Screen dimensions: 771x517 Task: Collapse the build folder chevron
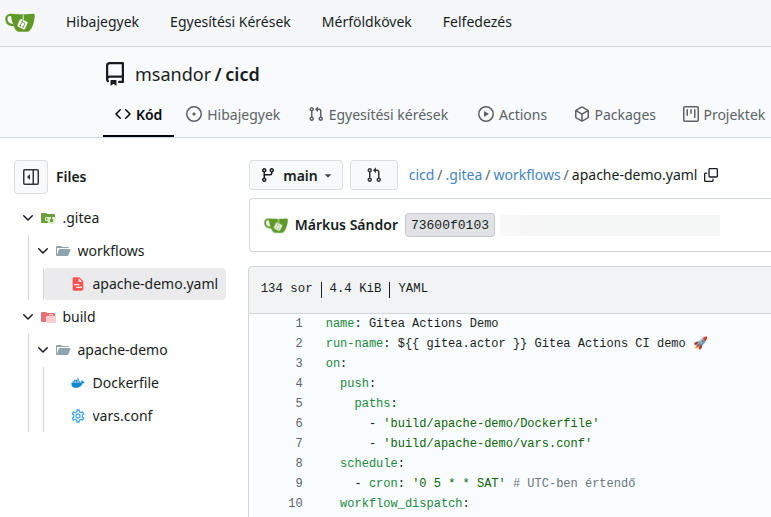click(28, 317)
